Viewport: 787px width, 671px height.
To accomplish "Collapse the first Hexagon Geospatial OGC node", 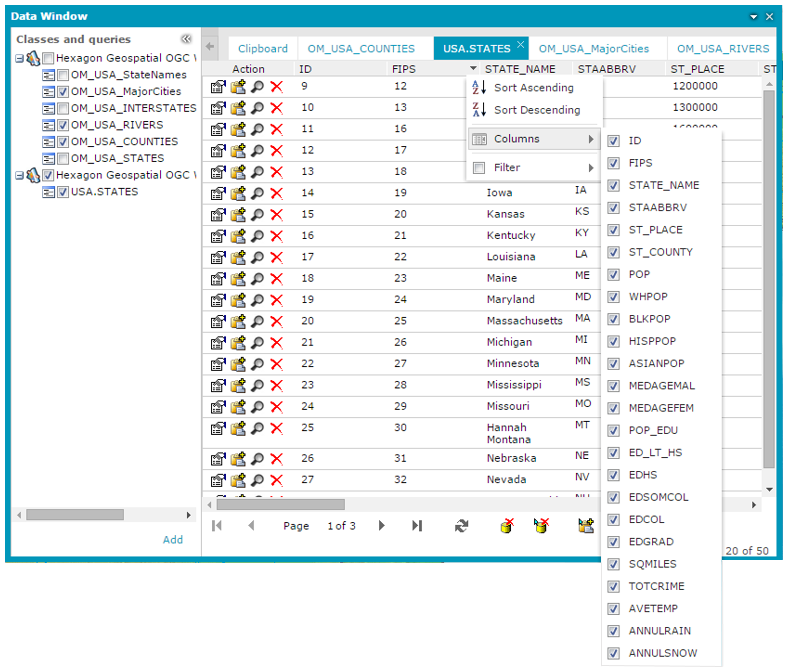I will tap(19, 59).
